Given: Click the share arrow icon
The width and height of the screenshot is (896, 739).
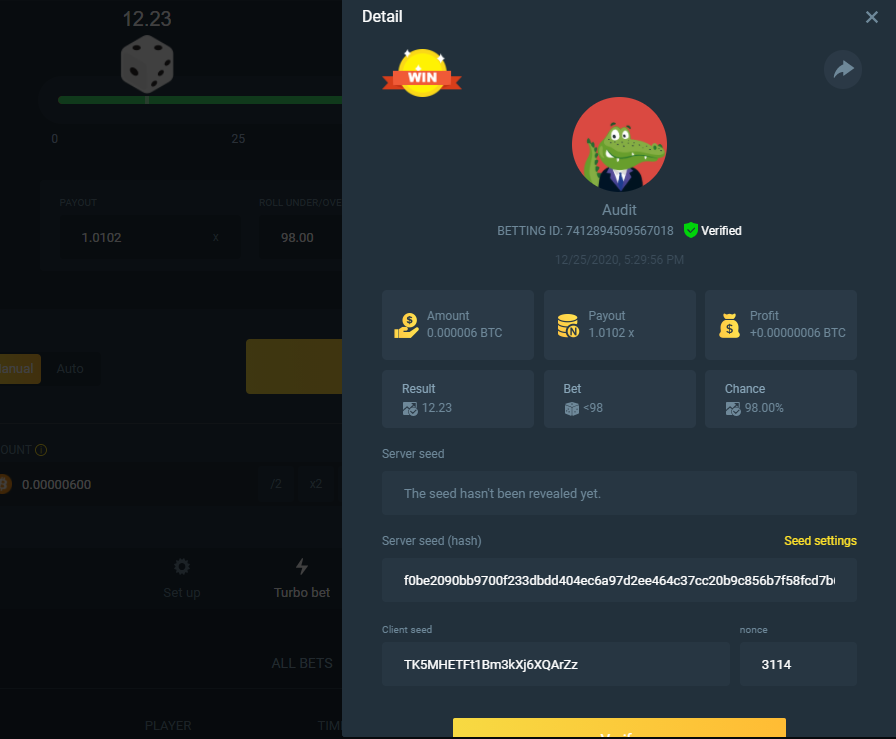Looking at the screenshot, I should tap(843, 70).
